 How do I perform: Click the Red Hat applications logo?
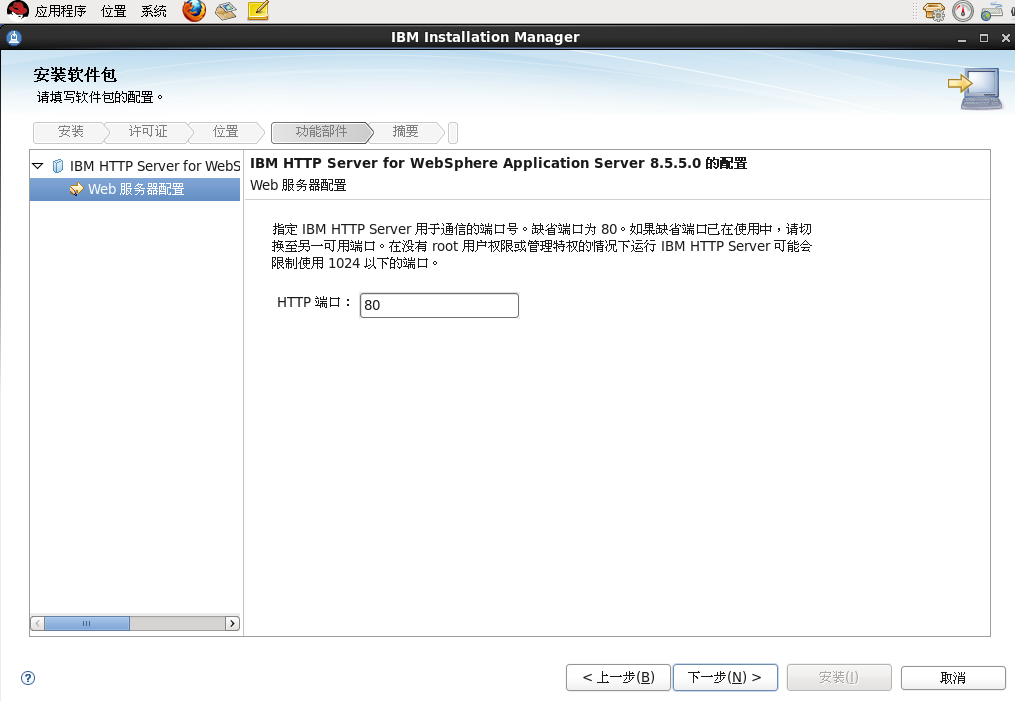point(17,10)
